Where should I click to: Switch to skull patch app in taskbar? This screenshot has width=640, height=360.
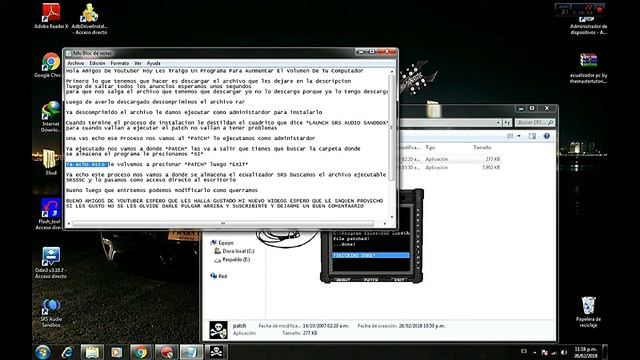tap(216, 352)
